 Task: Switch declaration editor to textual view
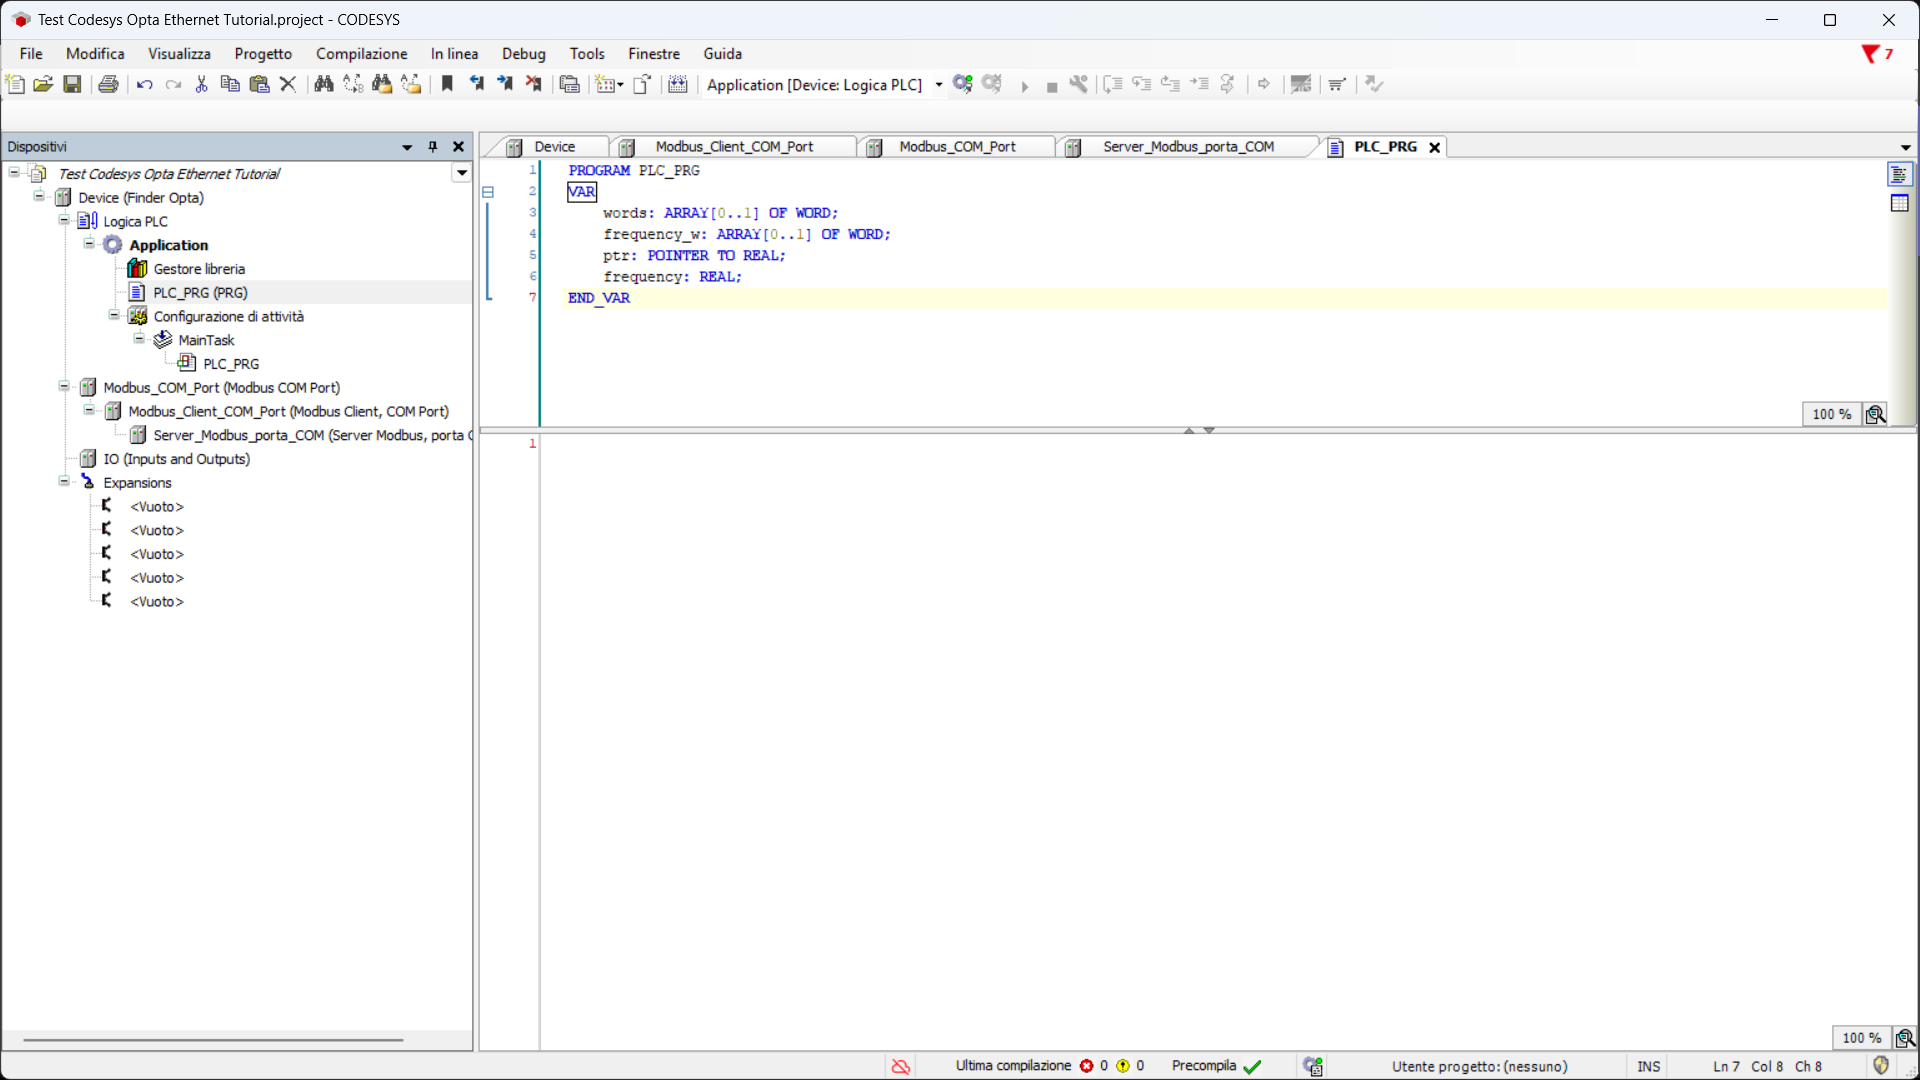coord(1899,175)
